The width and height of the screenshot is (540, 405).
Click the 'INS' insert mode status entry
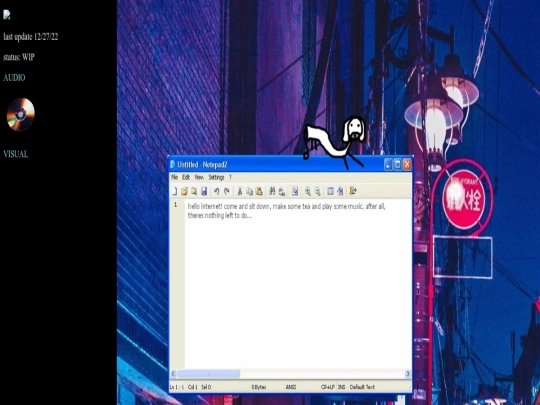[341, 387]
